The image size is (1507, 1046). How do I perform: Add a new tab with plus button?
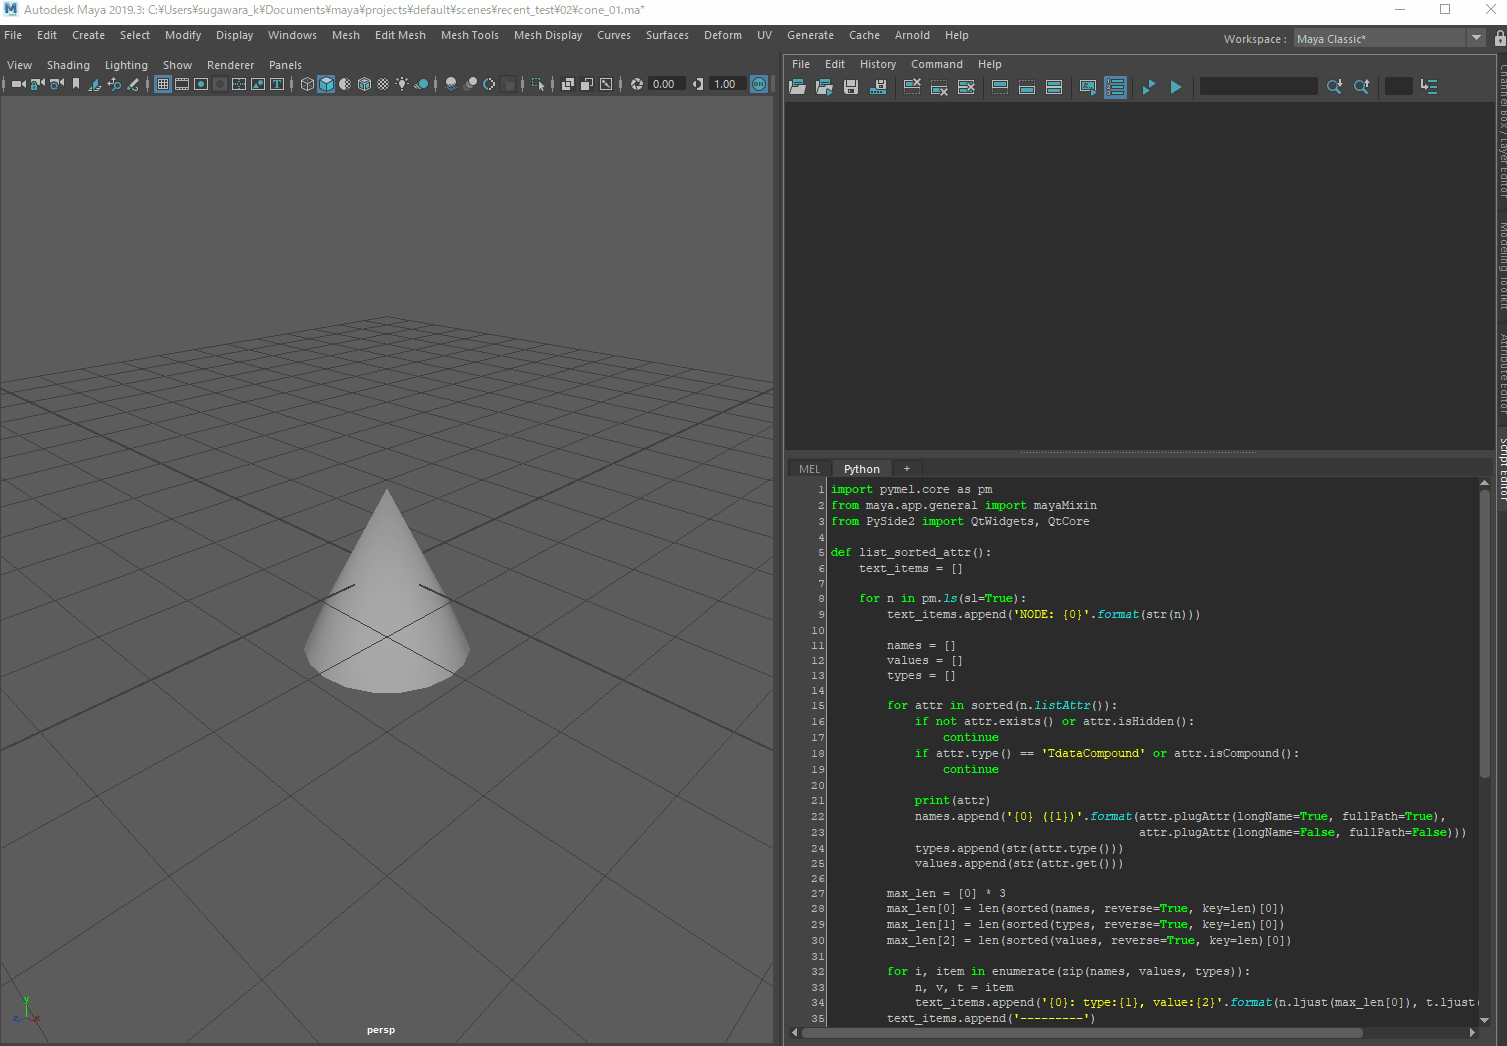coord(907,469)
